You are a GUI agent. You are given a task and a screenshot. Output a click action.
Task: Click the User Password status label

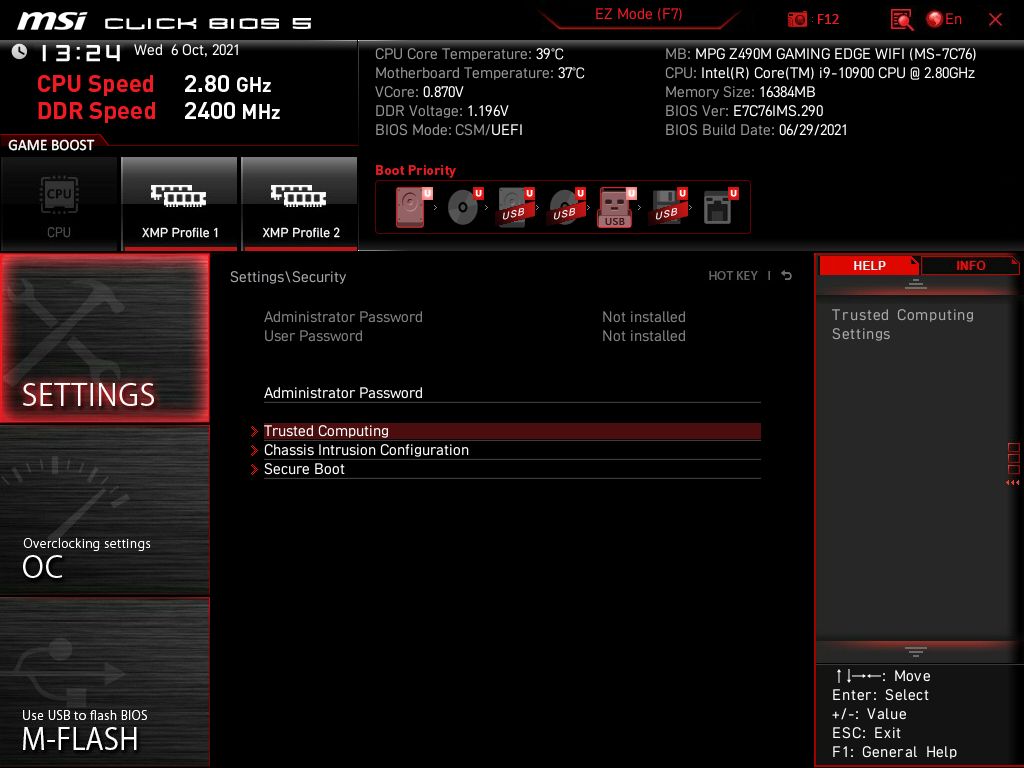pyautogui.click(x=313, y=336)
